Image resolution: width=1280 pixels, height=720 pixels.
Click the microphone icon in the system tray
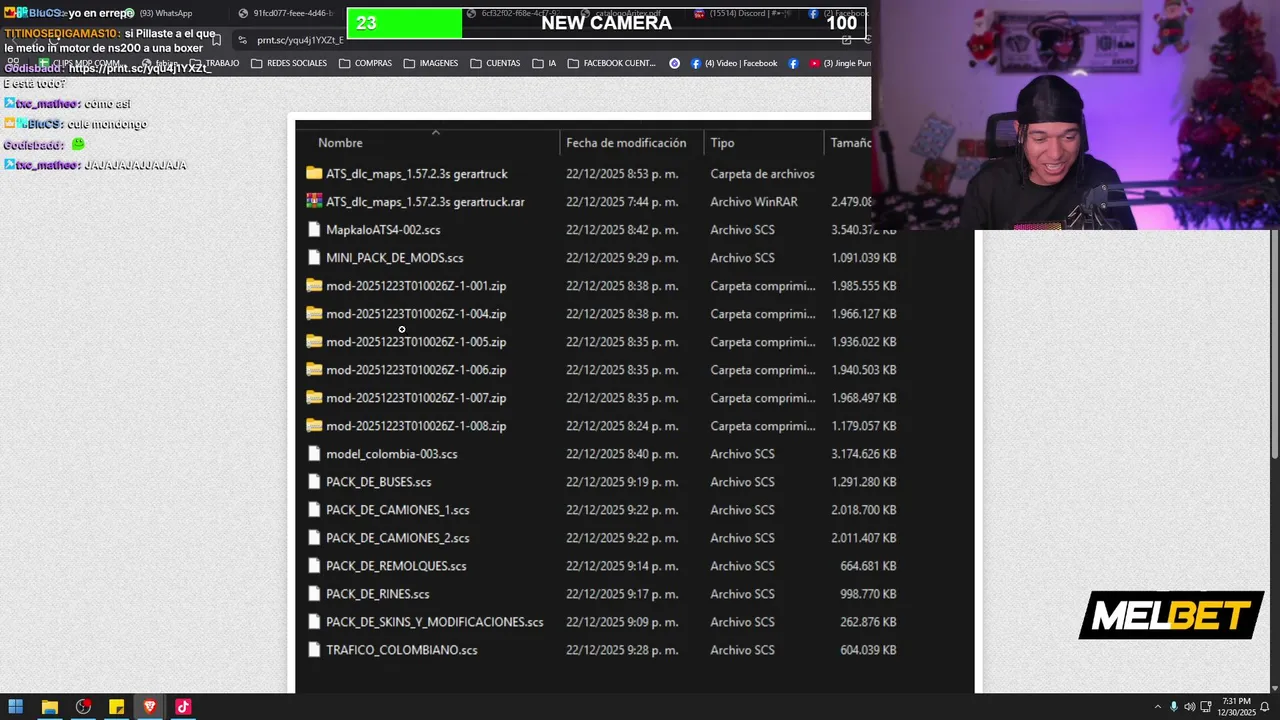1174,707
